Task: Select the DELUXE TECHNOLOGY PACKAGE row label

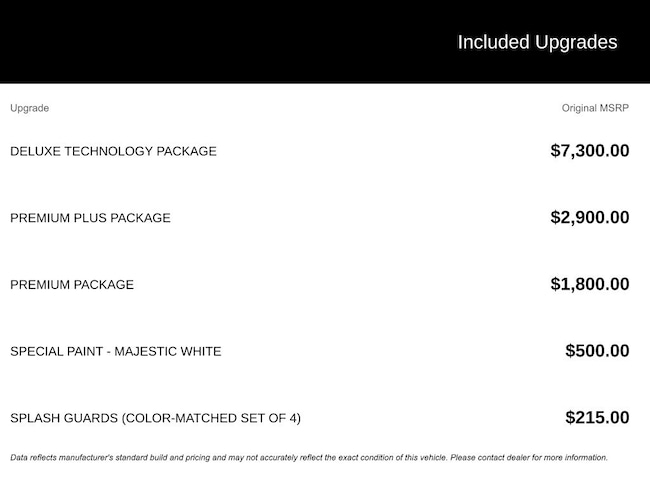Action: [113, 151]
